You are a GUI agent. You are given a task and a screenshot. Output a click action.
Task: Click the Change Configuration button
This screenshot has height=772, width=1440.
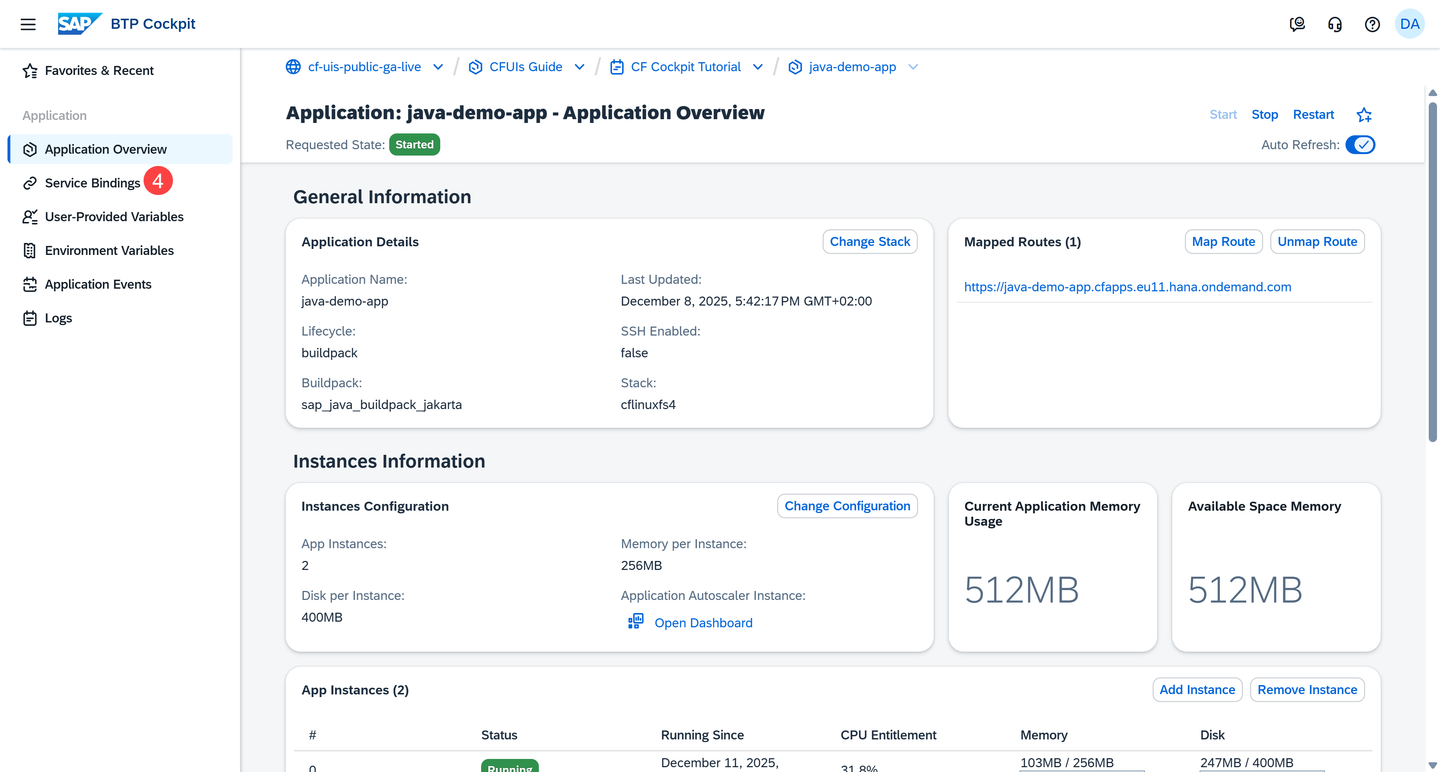(x=848, y=506)
